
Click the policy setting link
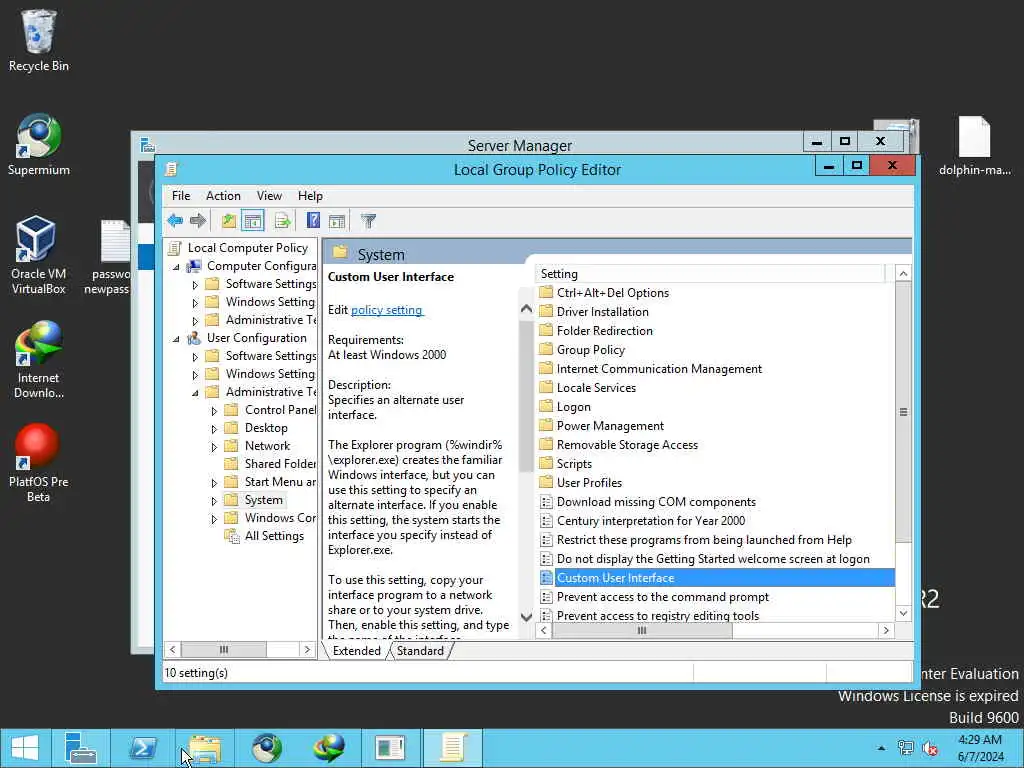tap(387, 310)
